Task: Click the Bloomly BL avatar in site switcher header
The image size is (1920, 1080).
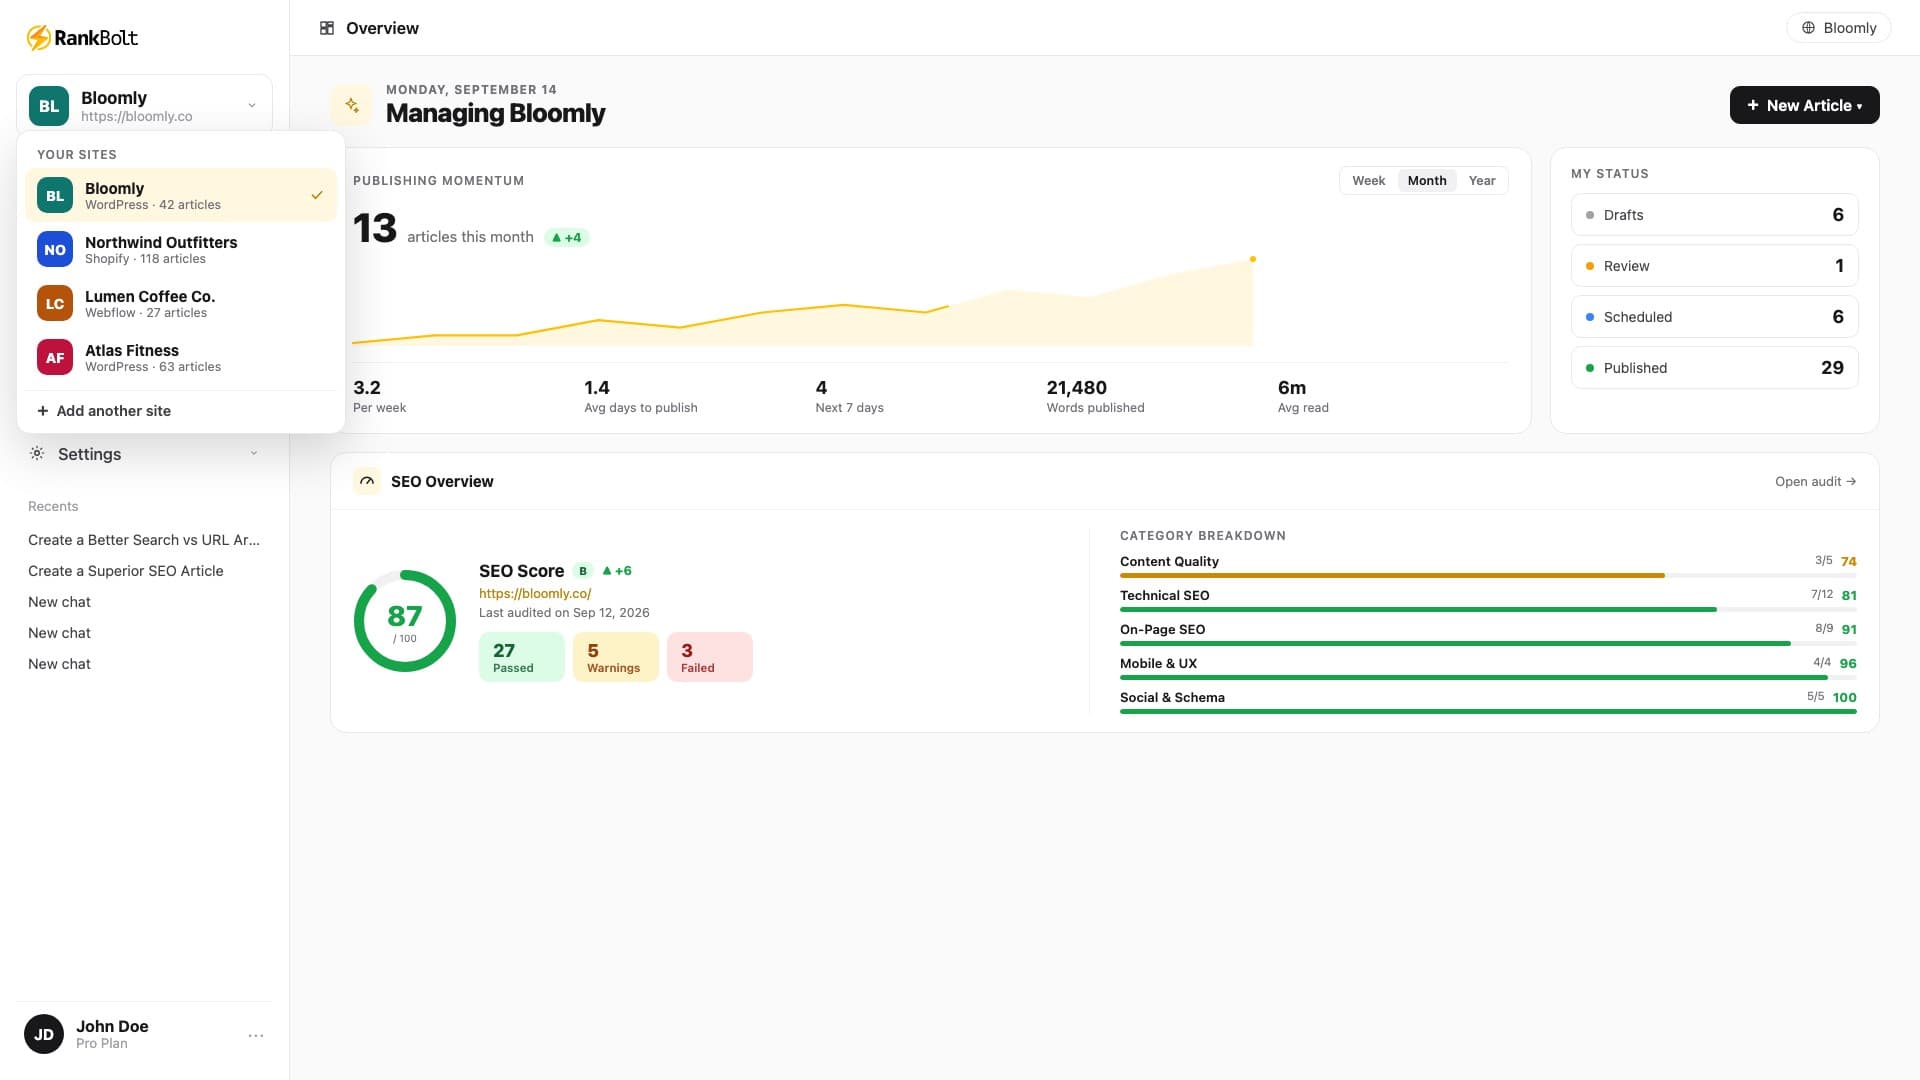Action: pos(48,106)
